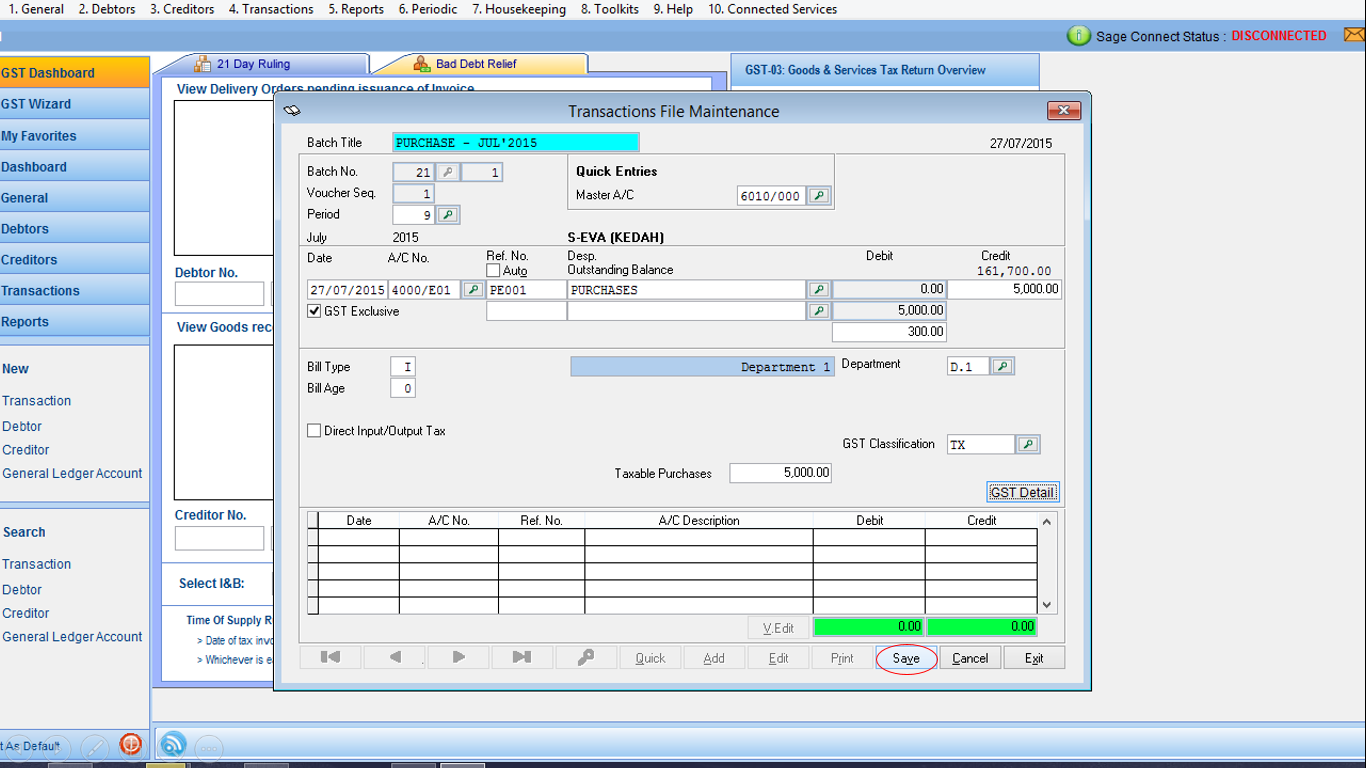
Task: Open the 7. Housekeeping menu
Action: pyautogui.click(x=519, y=9)
